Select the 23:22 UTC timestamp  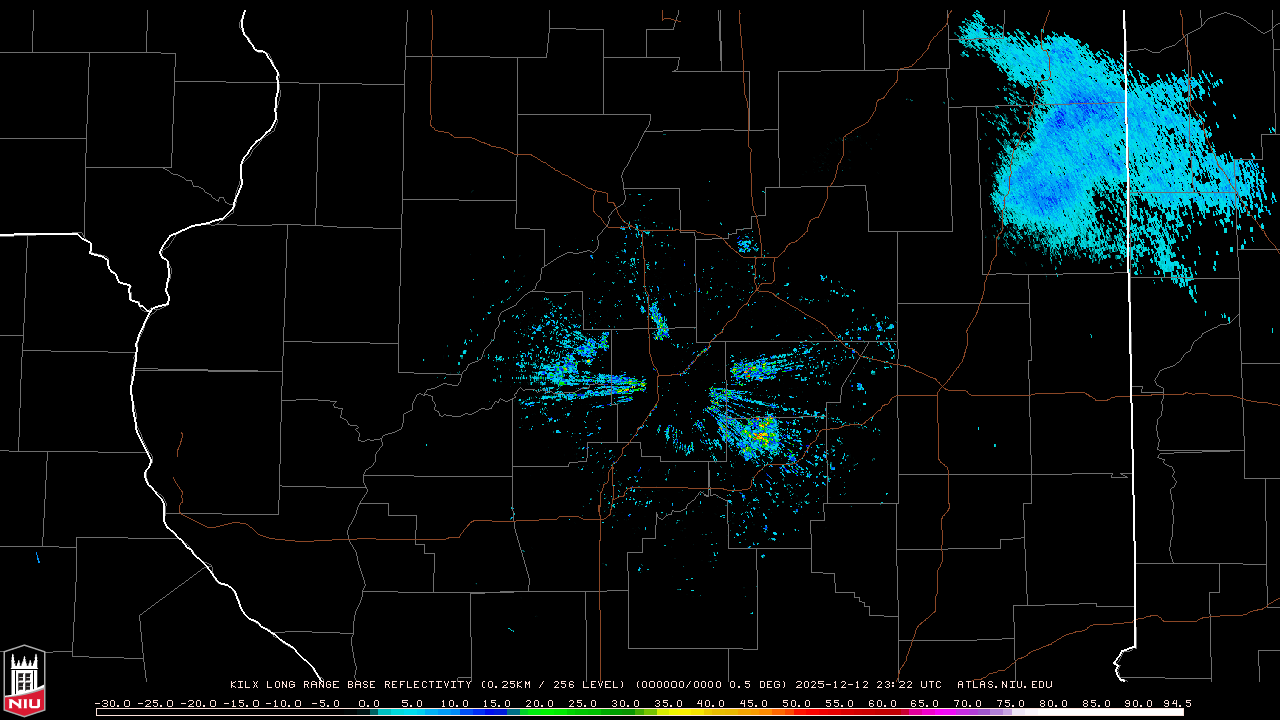911,685
